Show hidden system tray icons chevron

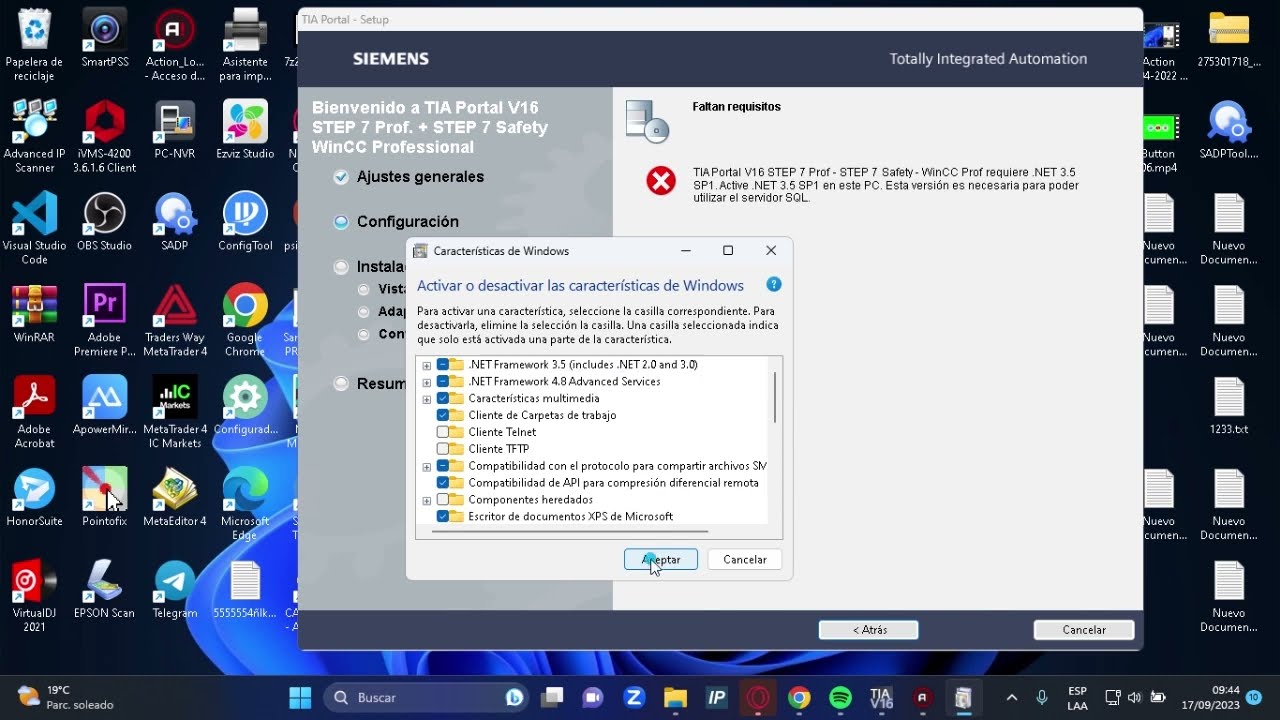tap(1011, 697)
